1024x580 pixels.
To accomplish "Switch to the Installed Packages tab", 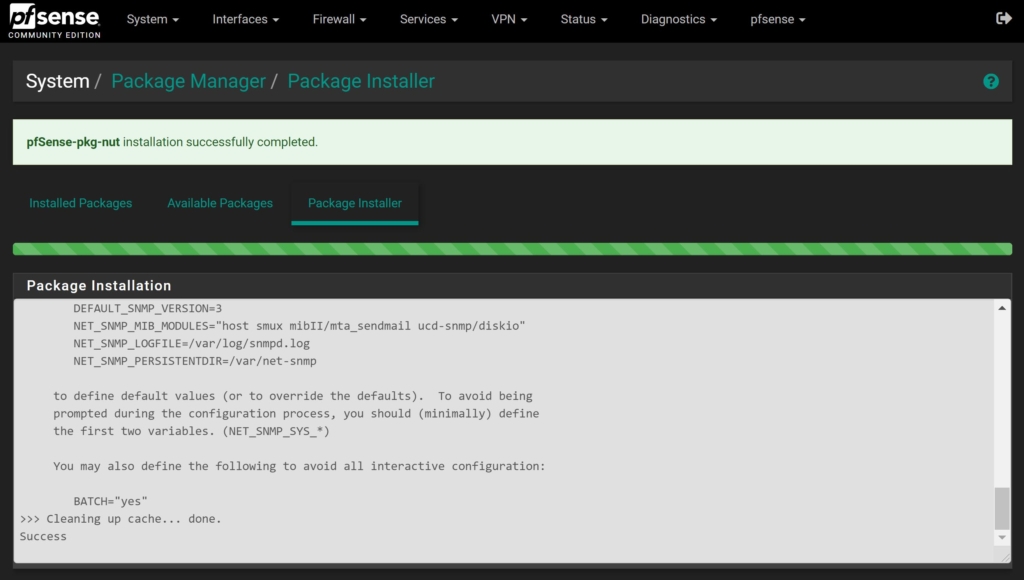I will (x=80, y=203).
